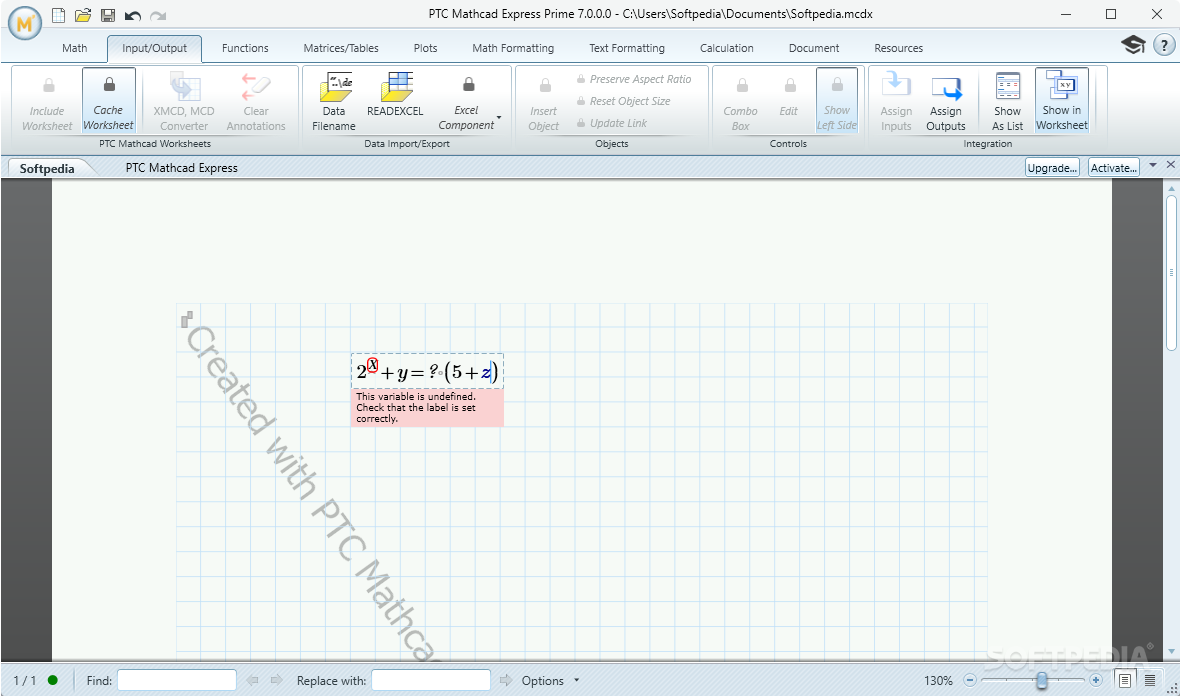Undo the last action
The image size is (1181, 697).
(x=133, y=15)
